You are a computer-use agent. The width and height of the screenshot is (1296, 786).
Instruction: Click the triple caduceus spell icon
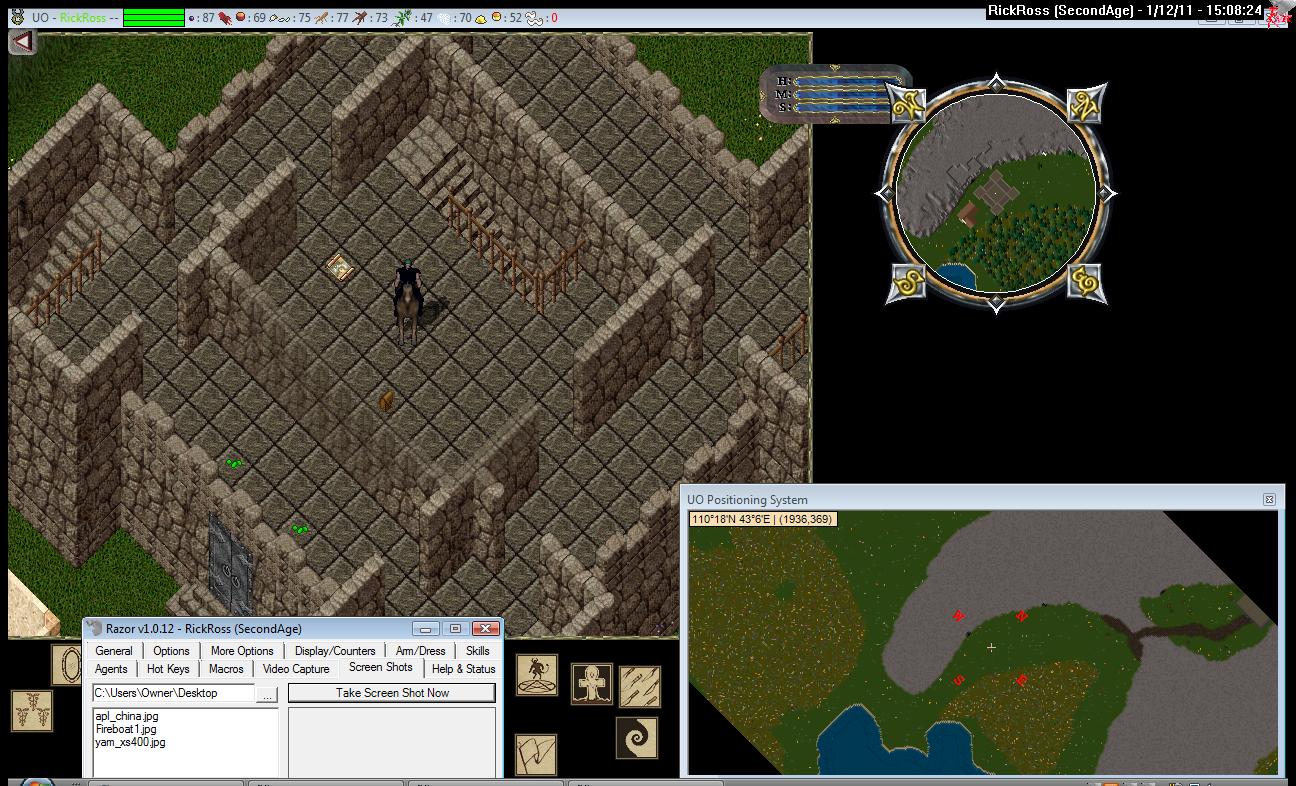(x=32, y=710)
